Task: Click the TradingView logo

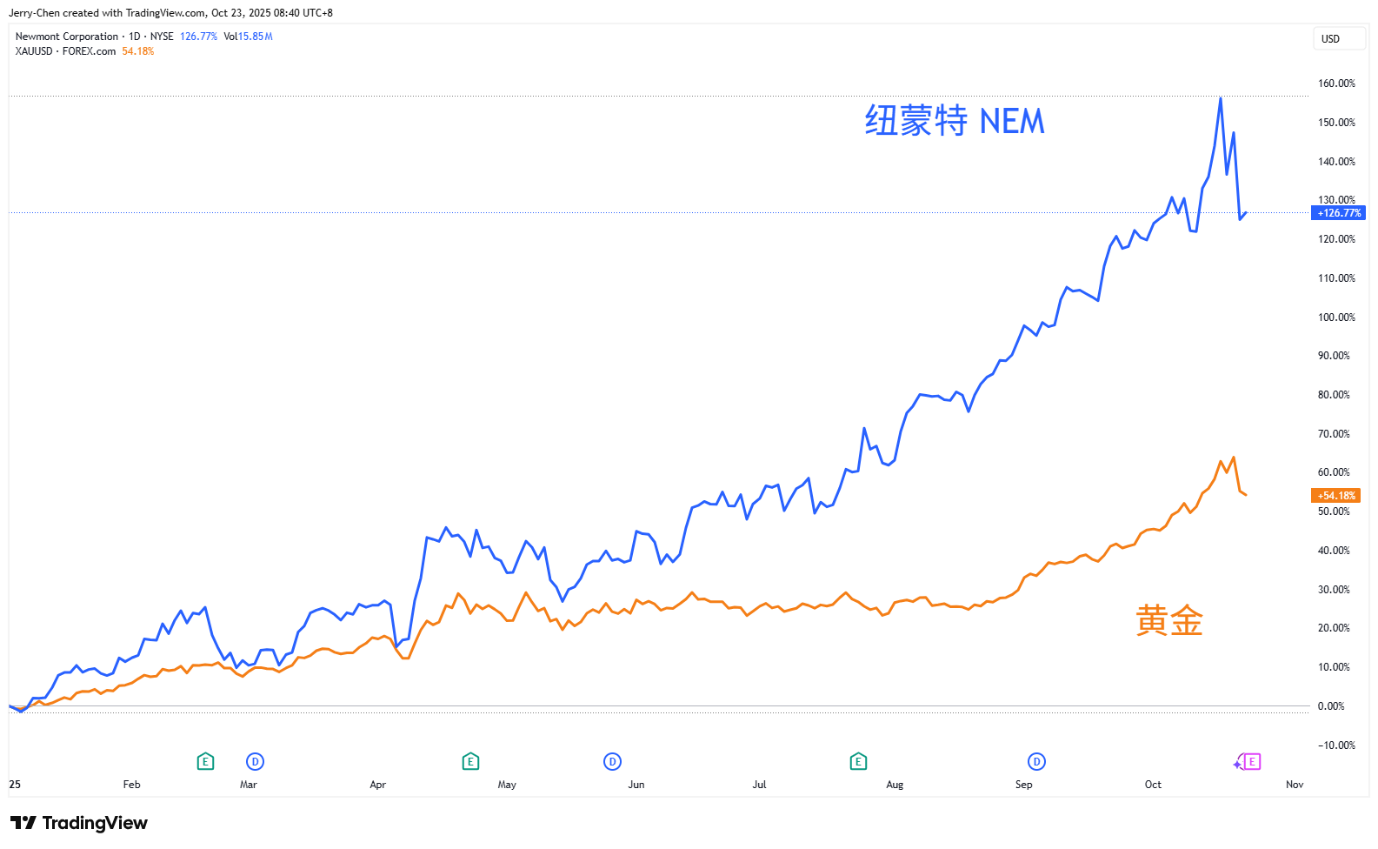Action: coord(79,823)
